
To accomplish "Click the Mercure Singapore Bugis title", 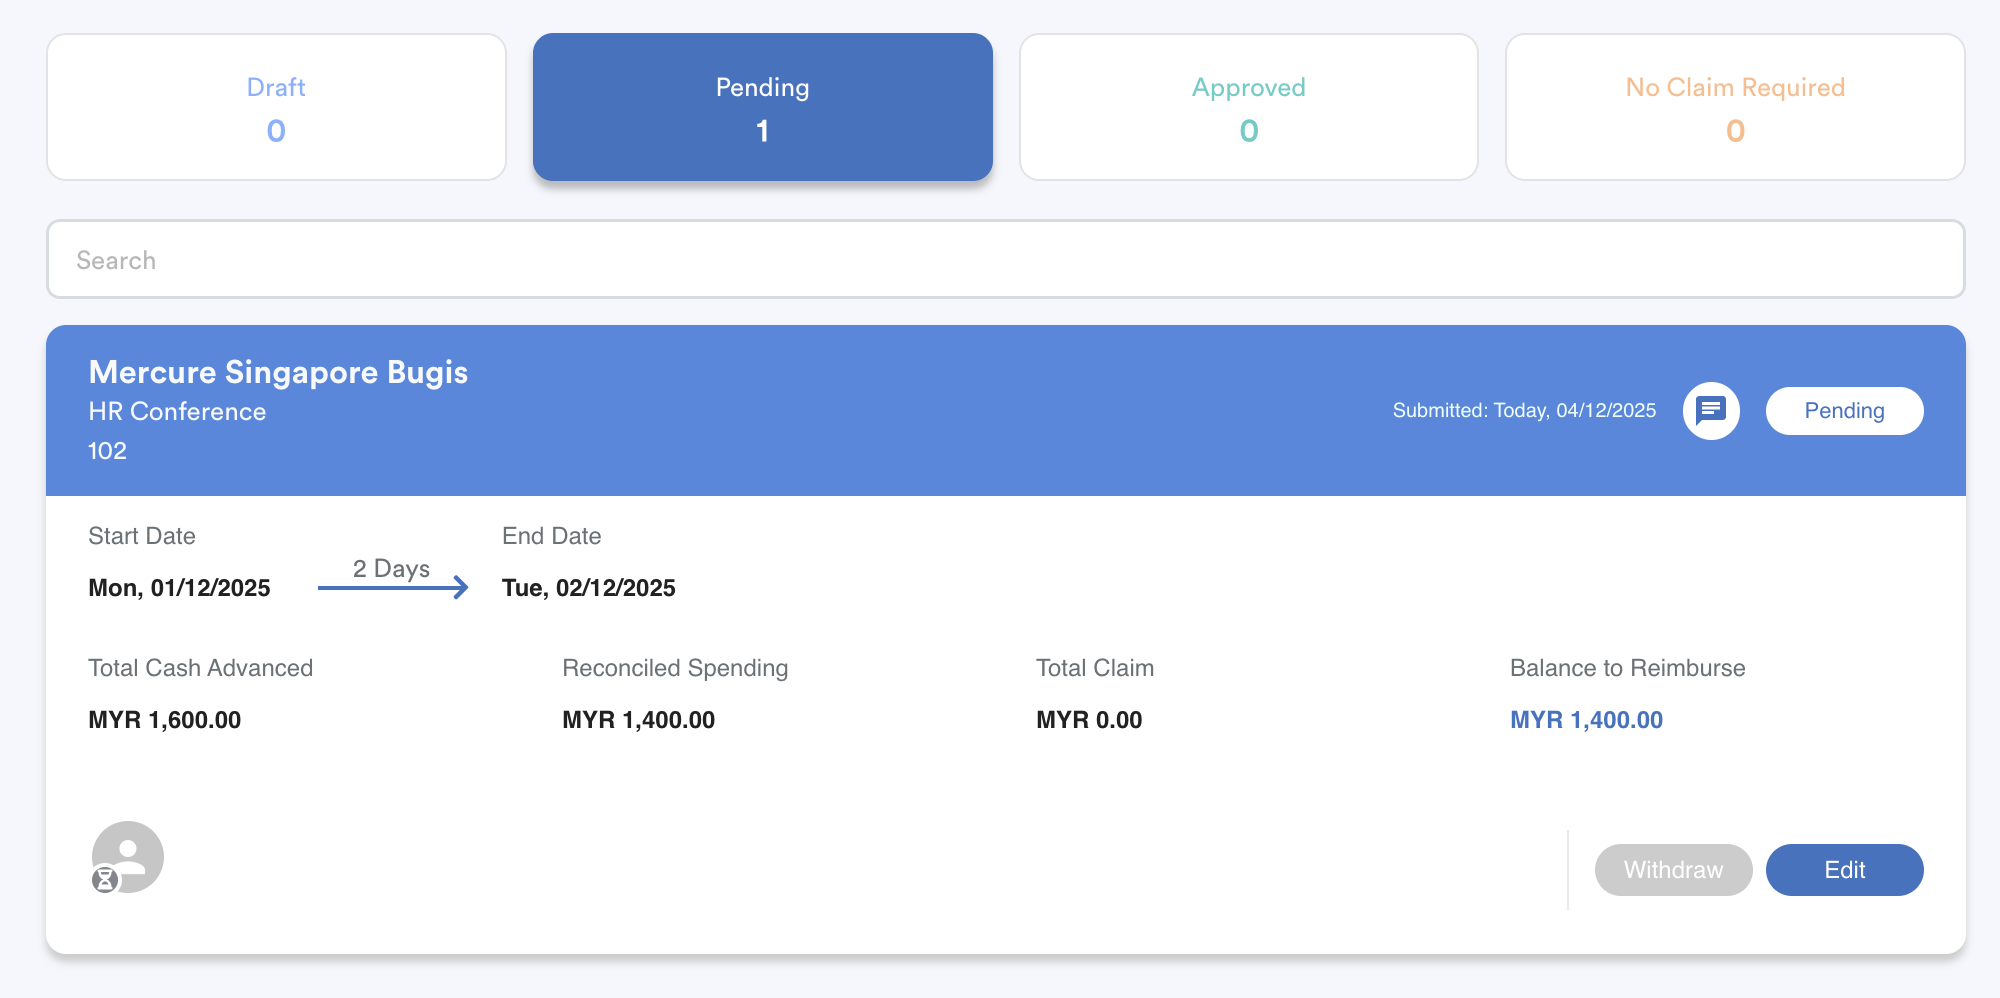I will click(x=278, y=372).
